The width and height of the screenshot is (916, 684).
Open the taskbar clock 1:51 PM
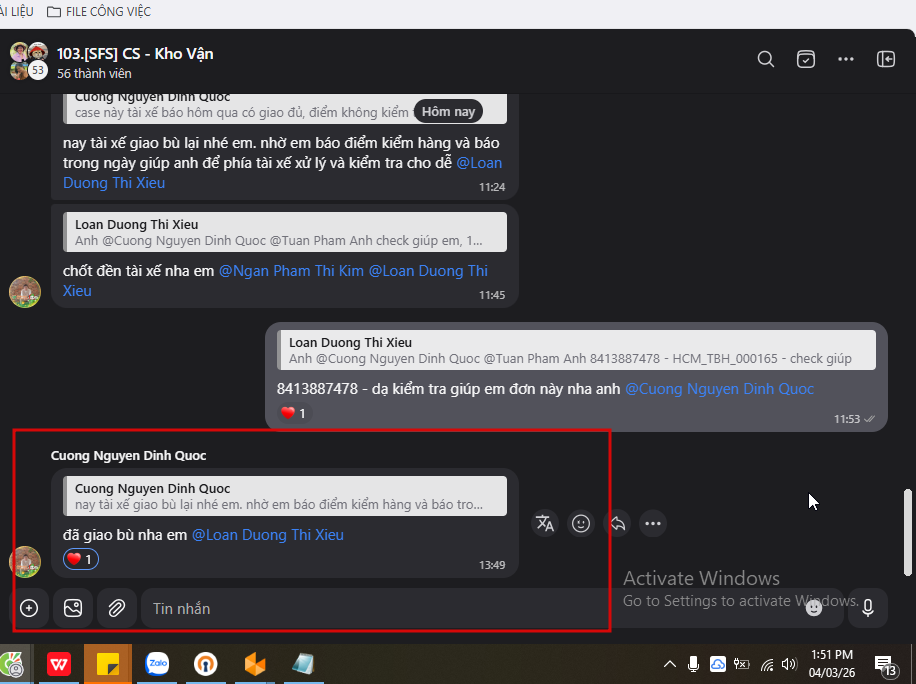(x=832, y=664)
